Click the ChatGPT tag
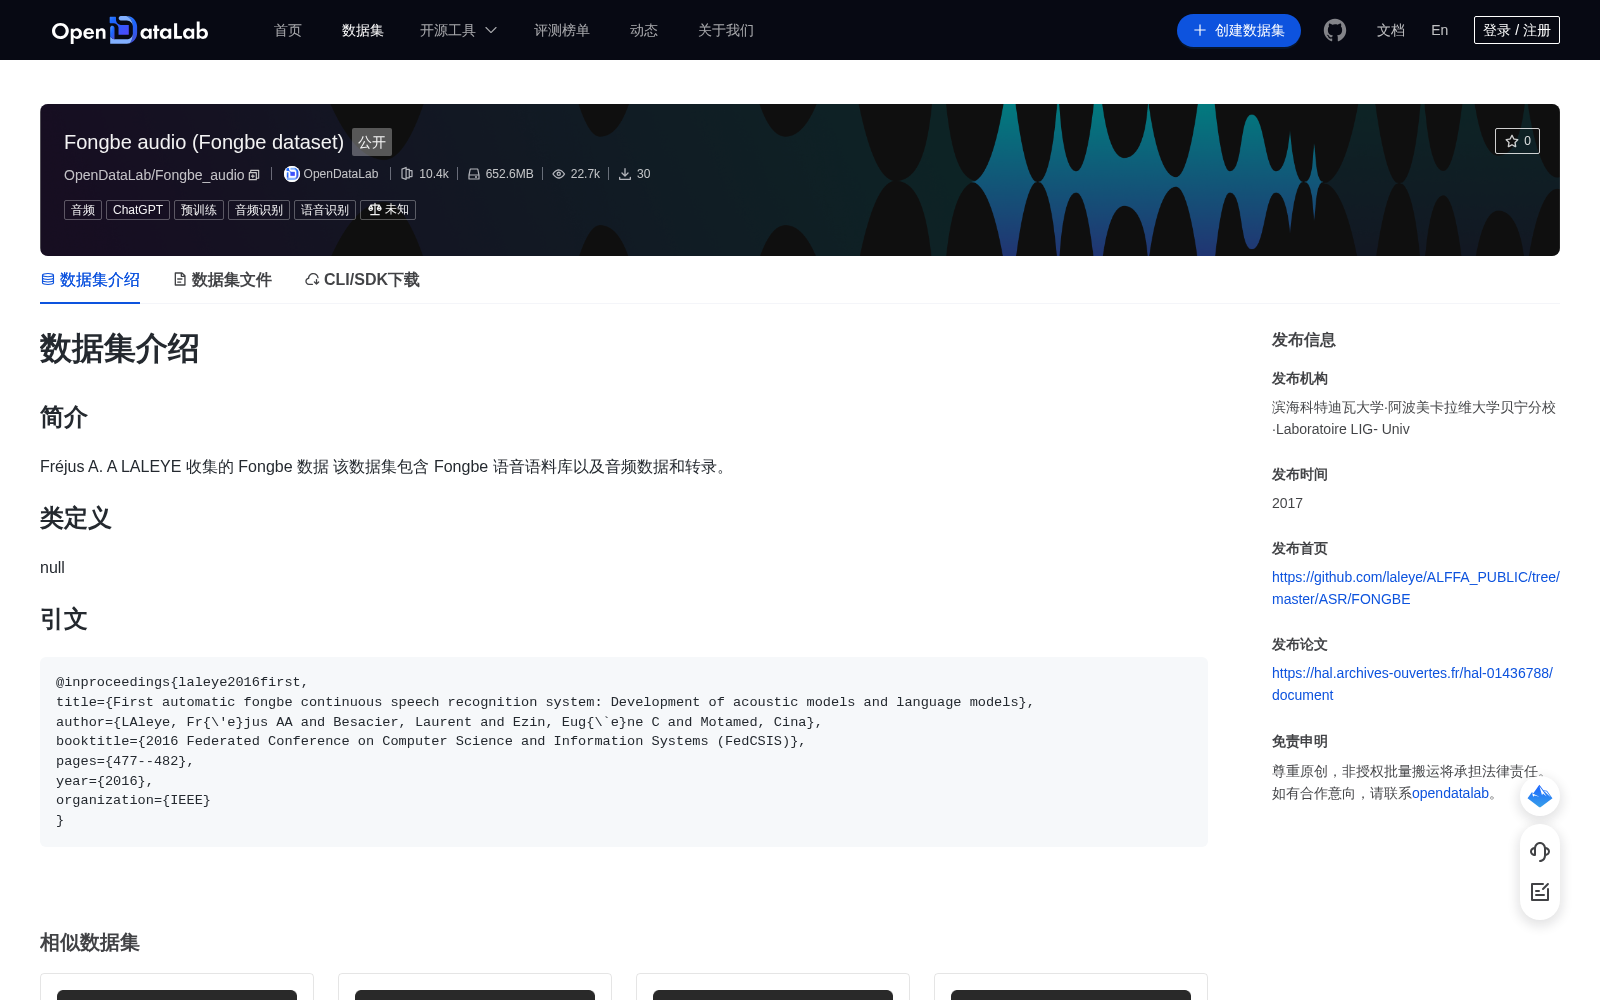 [x=138, y=210]
